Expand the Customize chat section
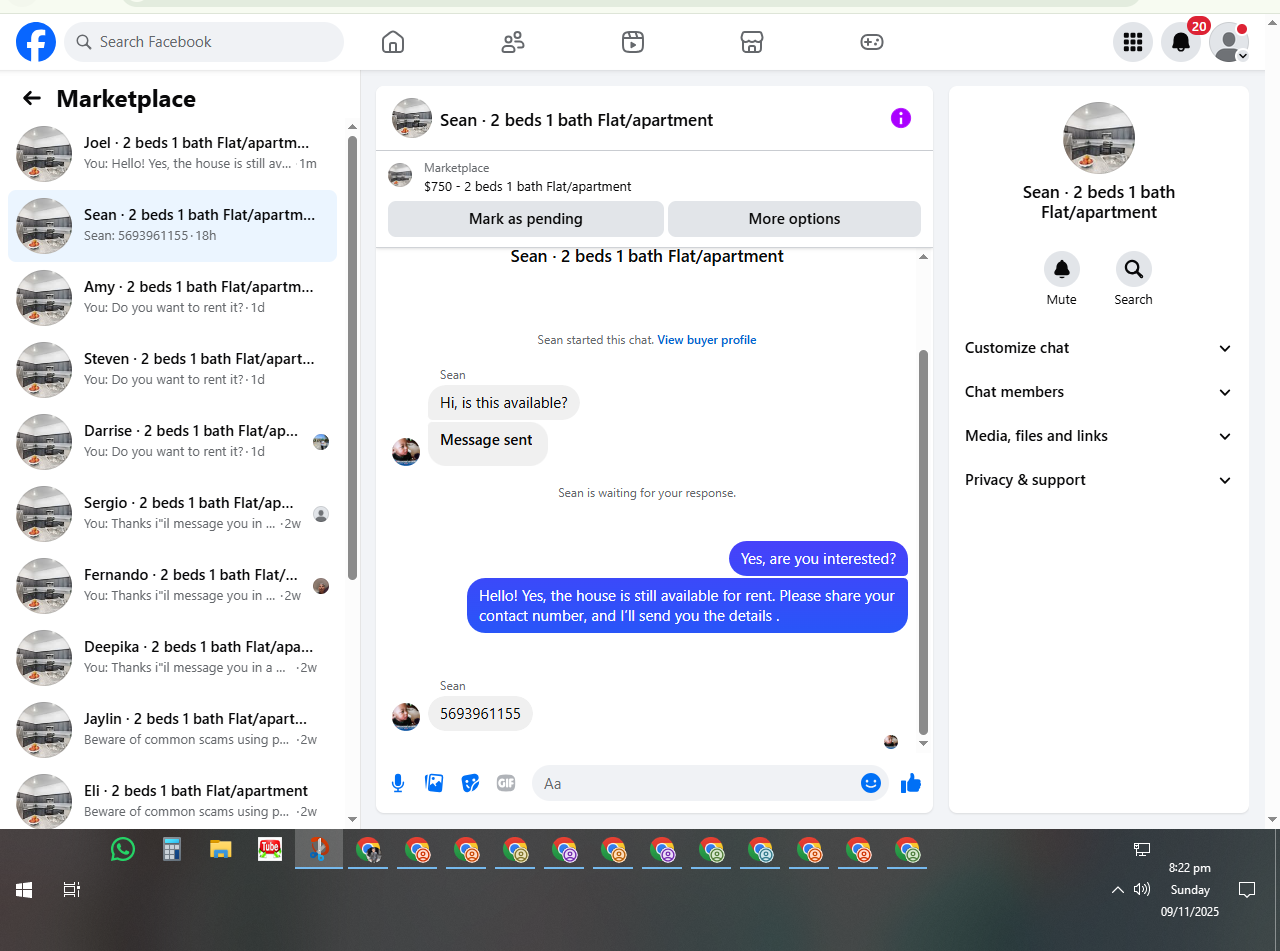 [x=1098, y=348]
